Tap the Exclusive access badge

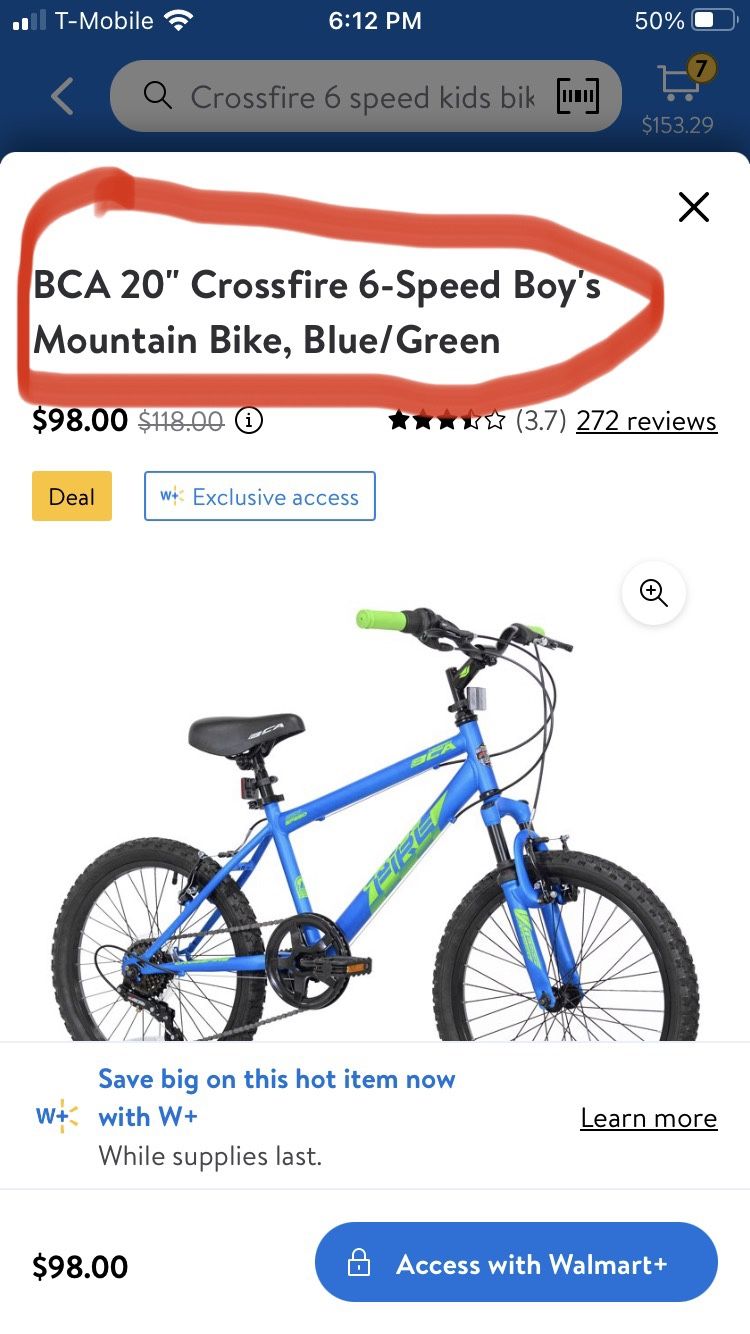(260, 496)
